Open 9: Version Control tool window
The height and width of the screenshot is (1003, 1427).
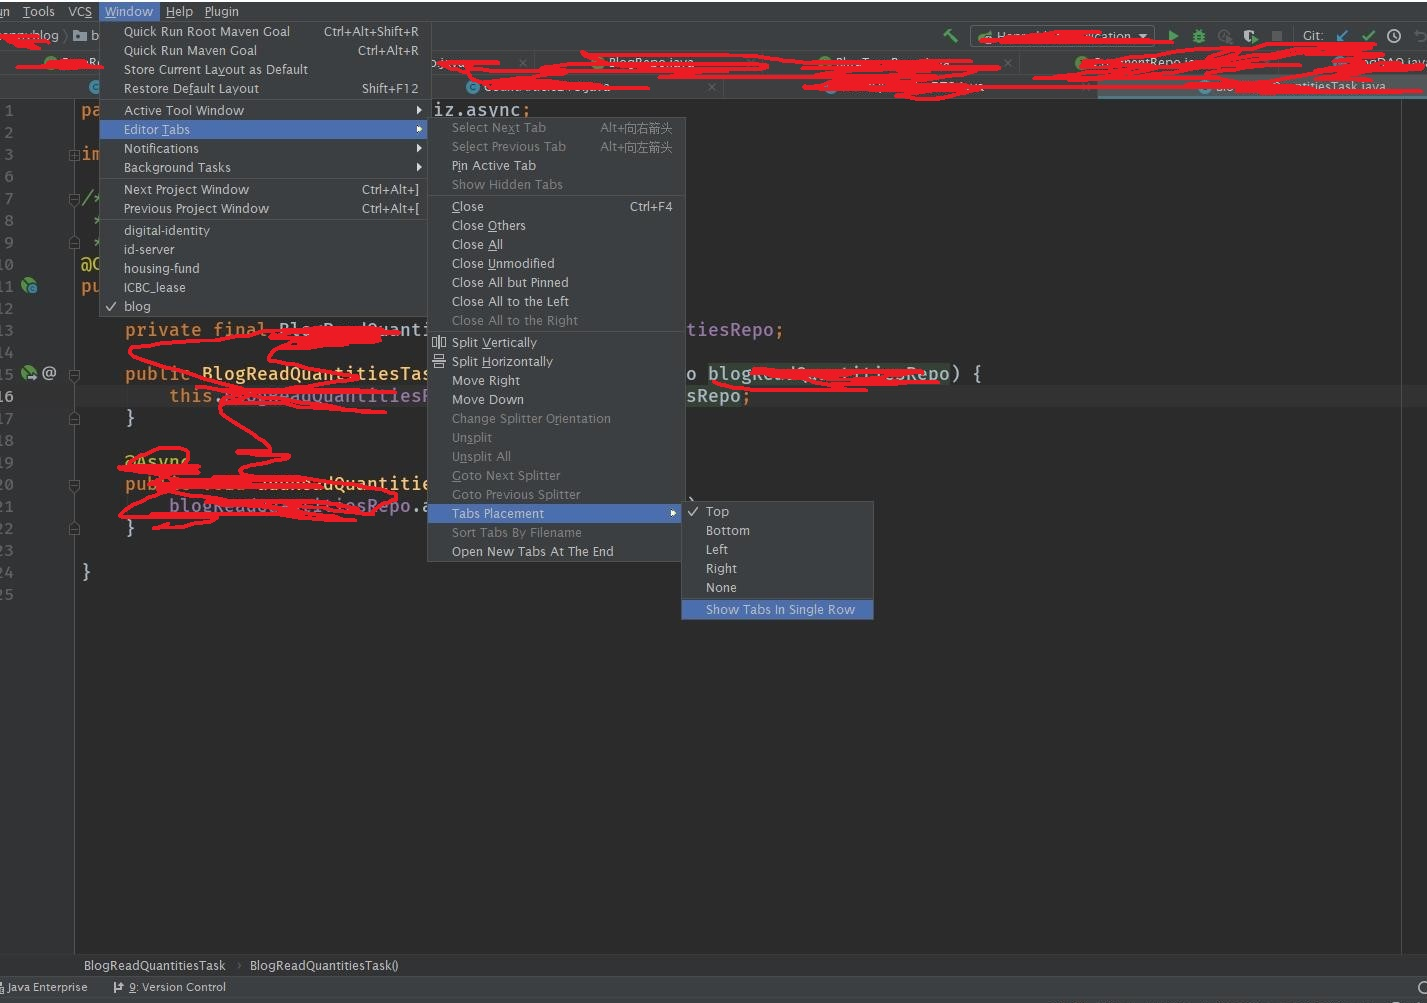click(170, 987)
